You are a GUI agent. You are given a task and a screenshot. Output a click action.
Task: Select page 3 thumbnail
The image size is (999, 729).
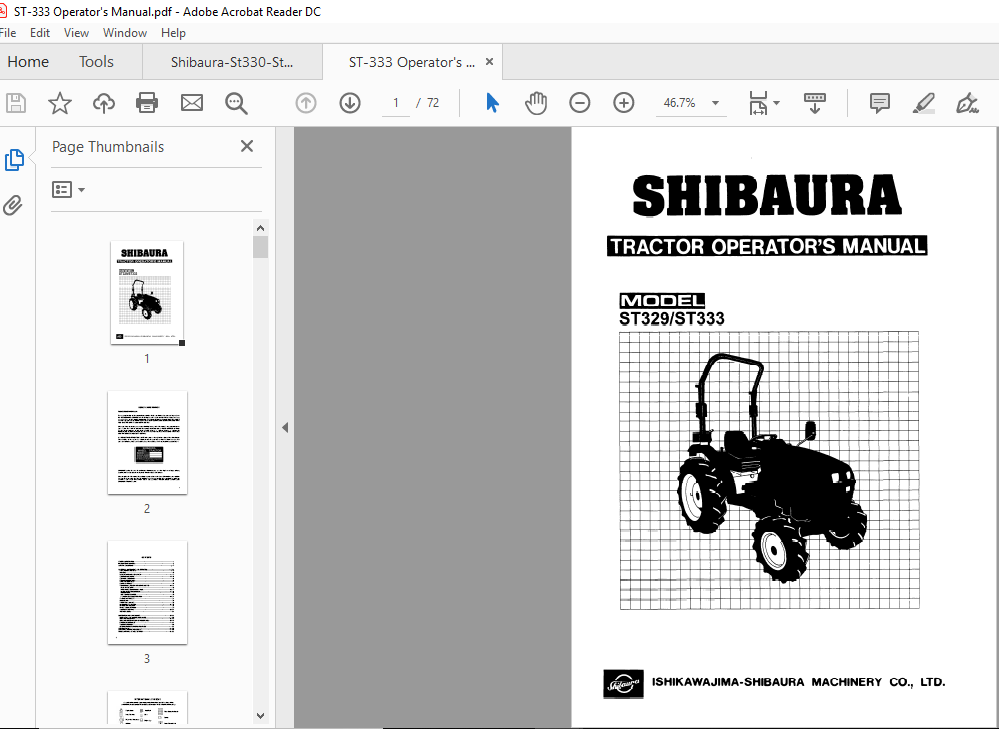click(147, 592)
